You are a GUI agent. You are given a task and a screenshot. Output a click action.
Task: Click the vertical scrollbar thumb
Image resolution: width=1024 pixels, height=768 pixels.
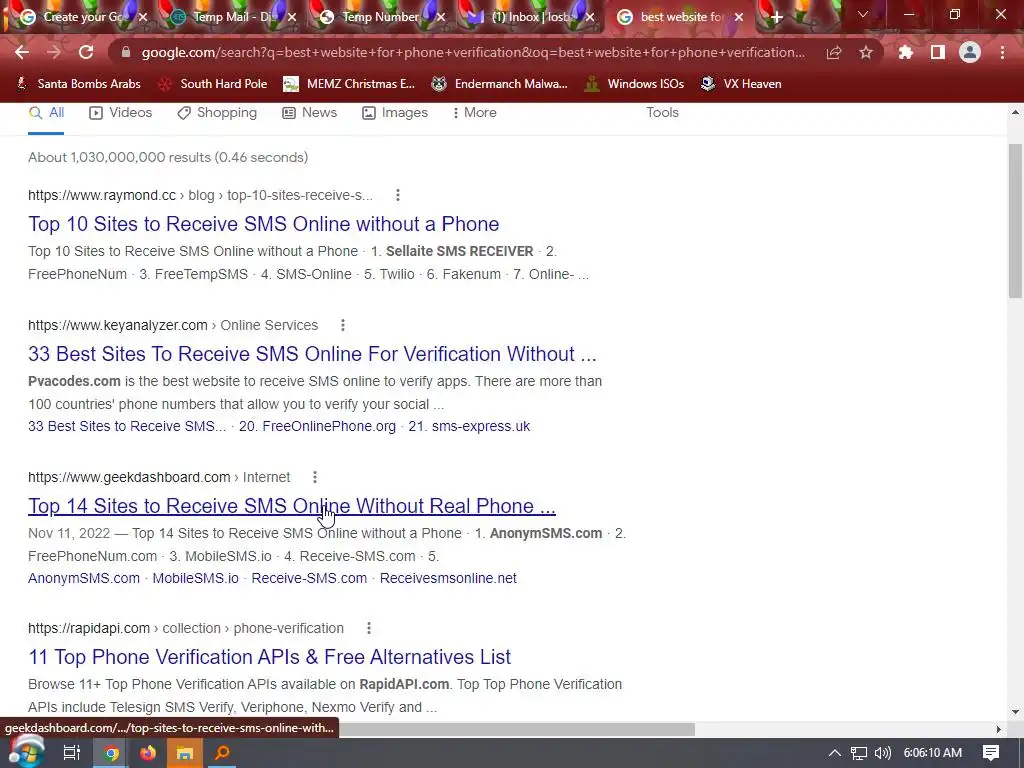pos(1015,221)
